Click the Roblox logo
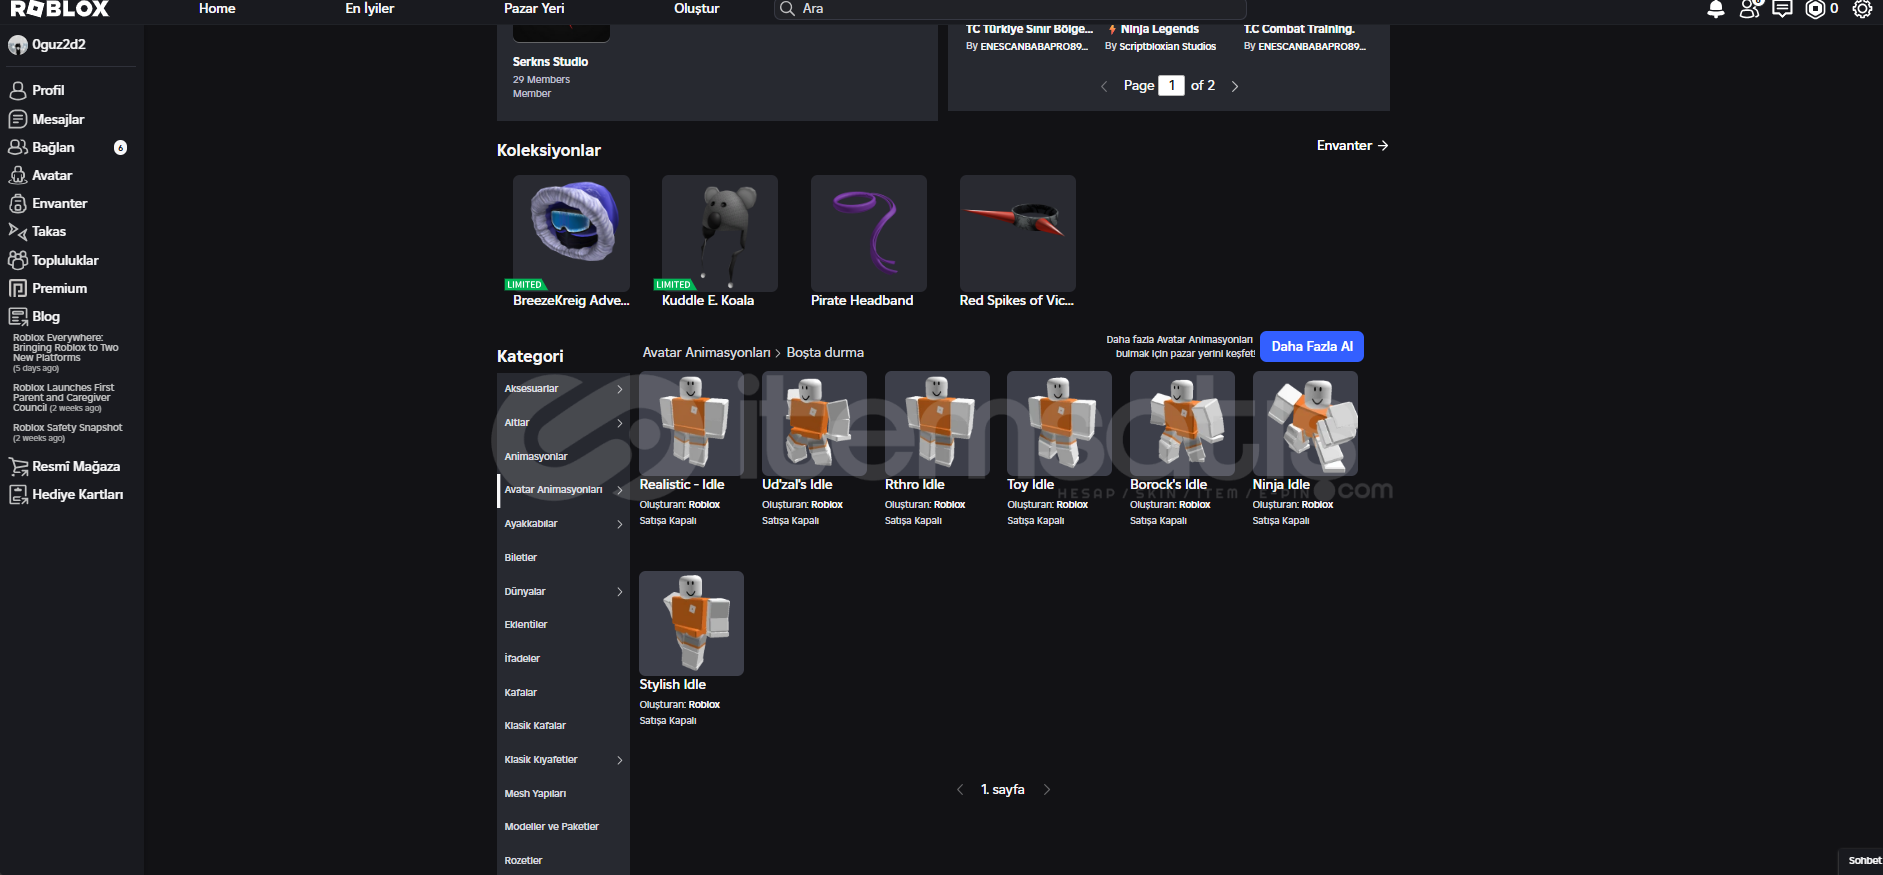Screen dimensions: 1883x875 coord(60,9)
